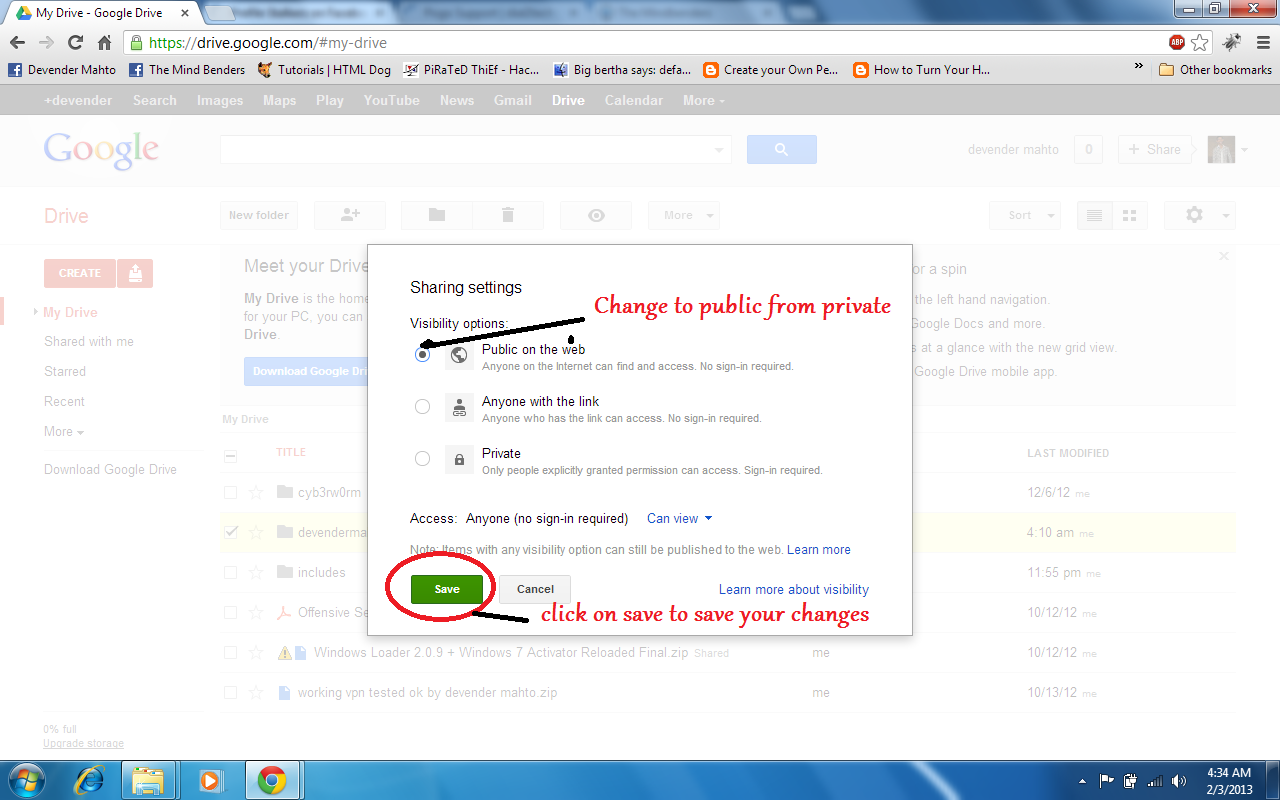Viewport: 1280px width, 800px height.
Task: Tick the cyb3rw0rm folder checkbox
Action: click(231, 493)
